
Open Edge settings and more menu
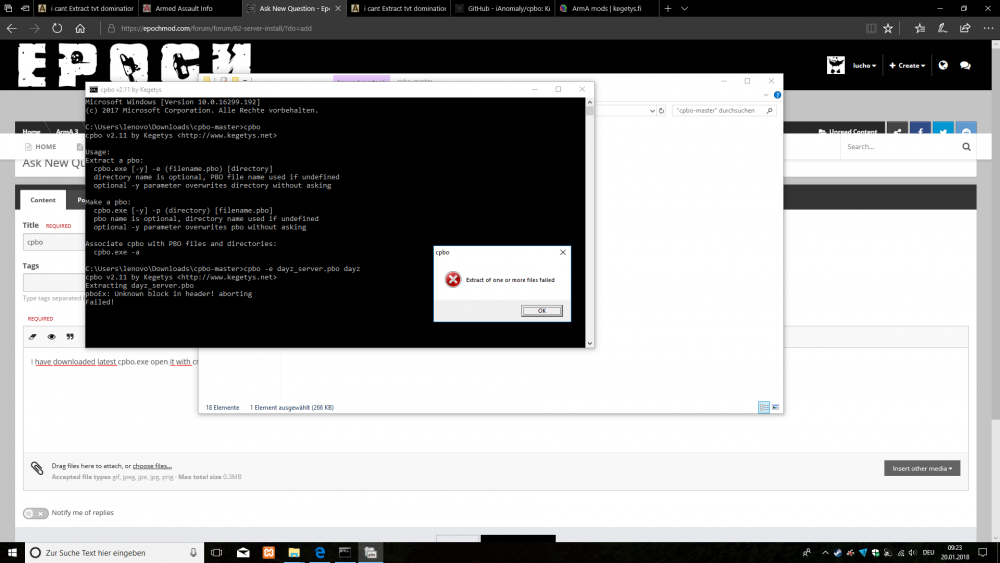[x=988, y=28]
